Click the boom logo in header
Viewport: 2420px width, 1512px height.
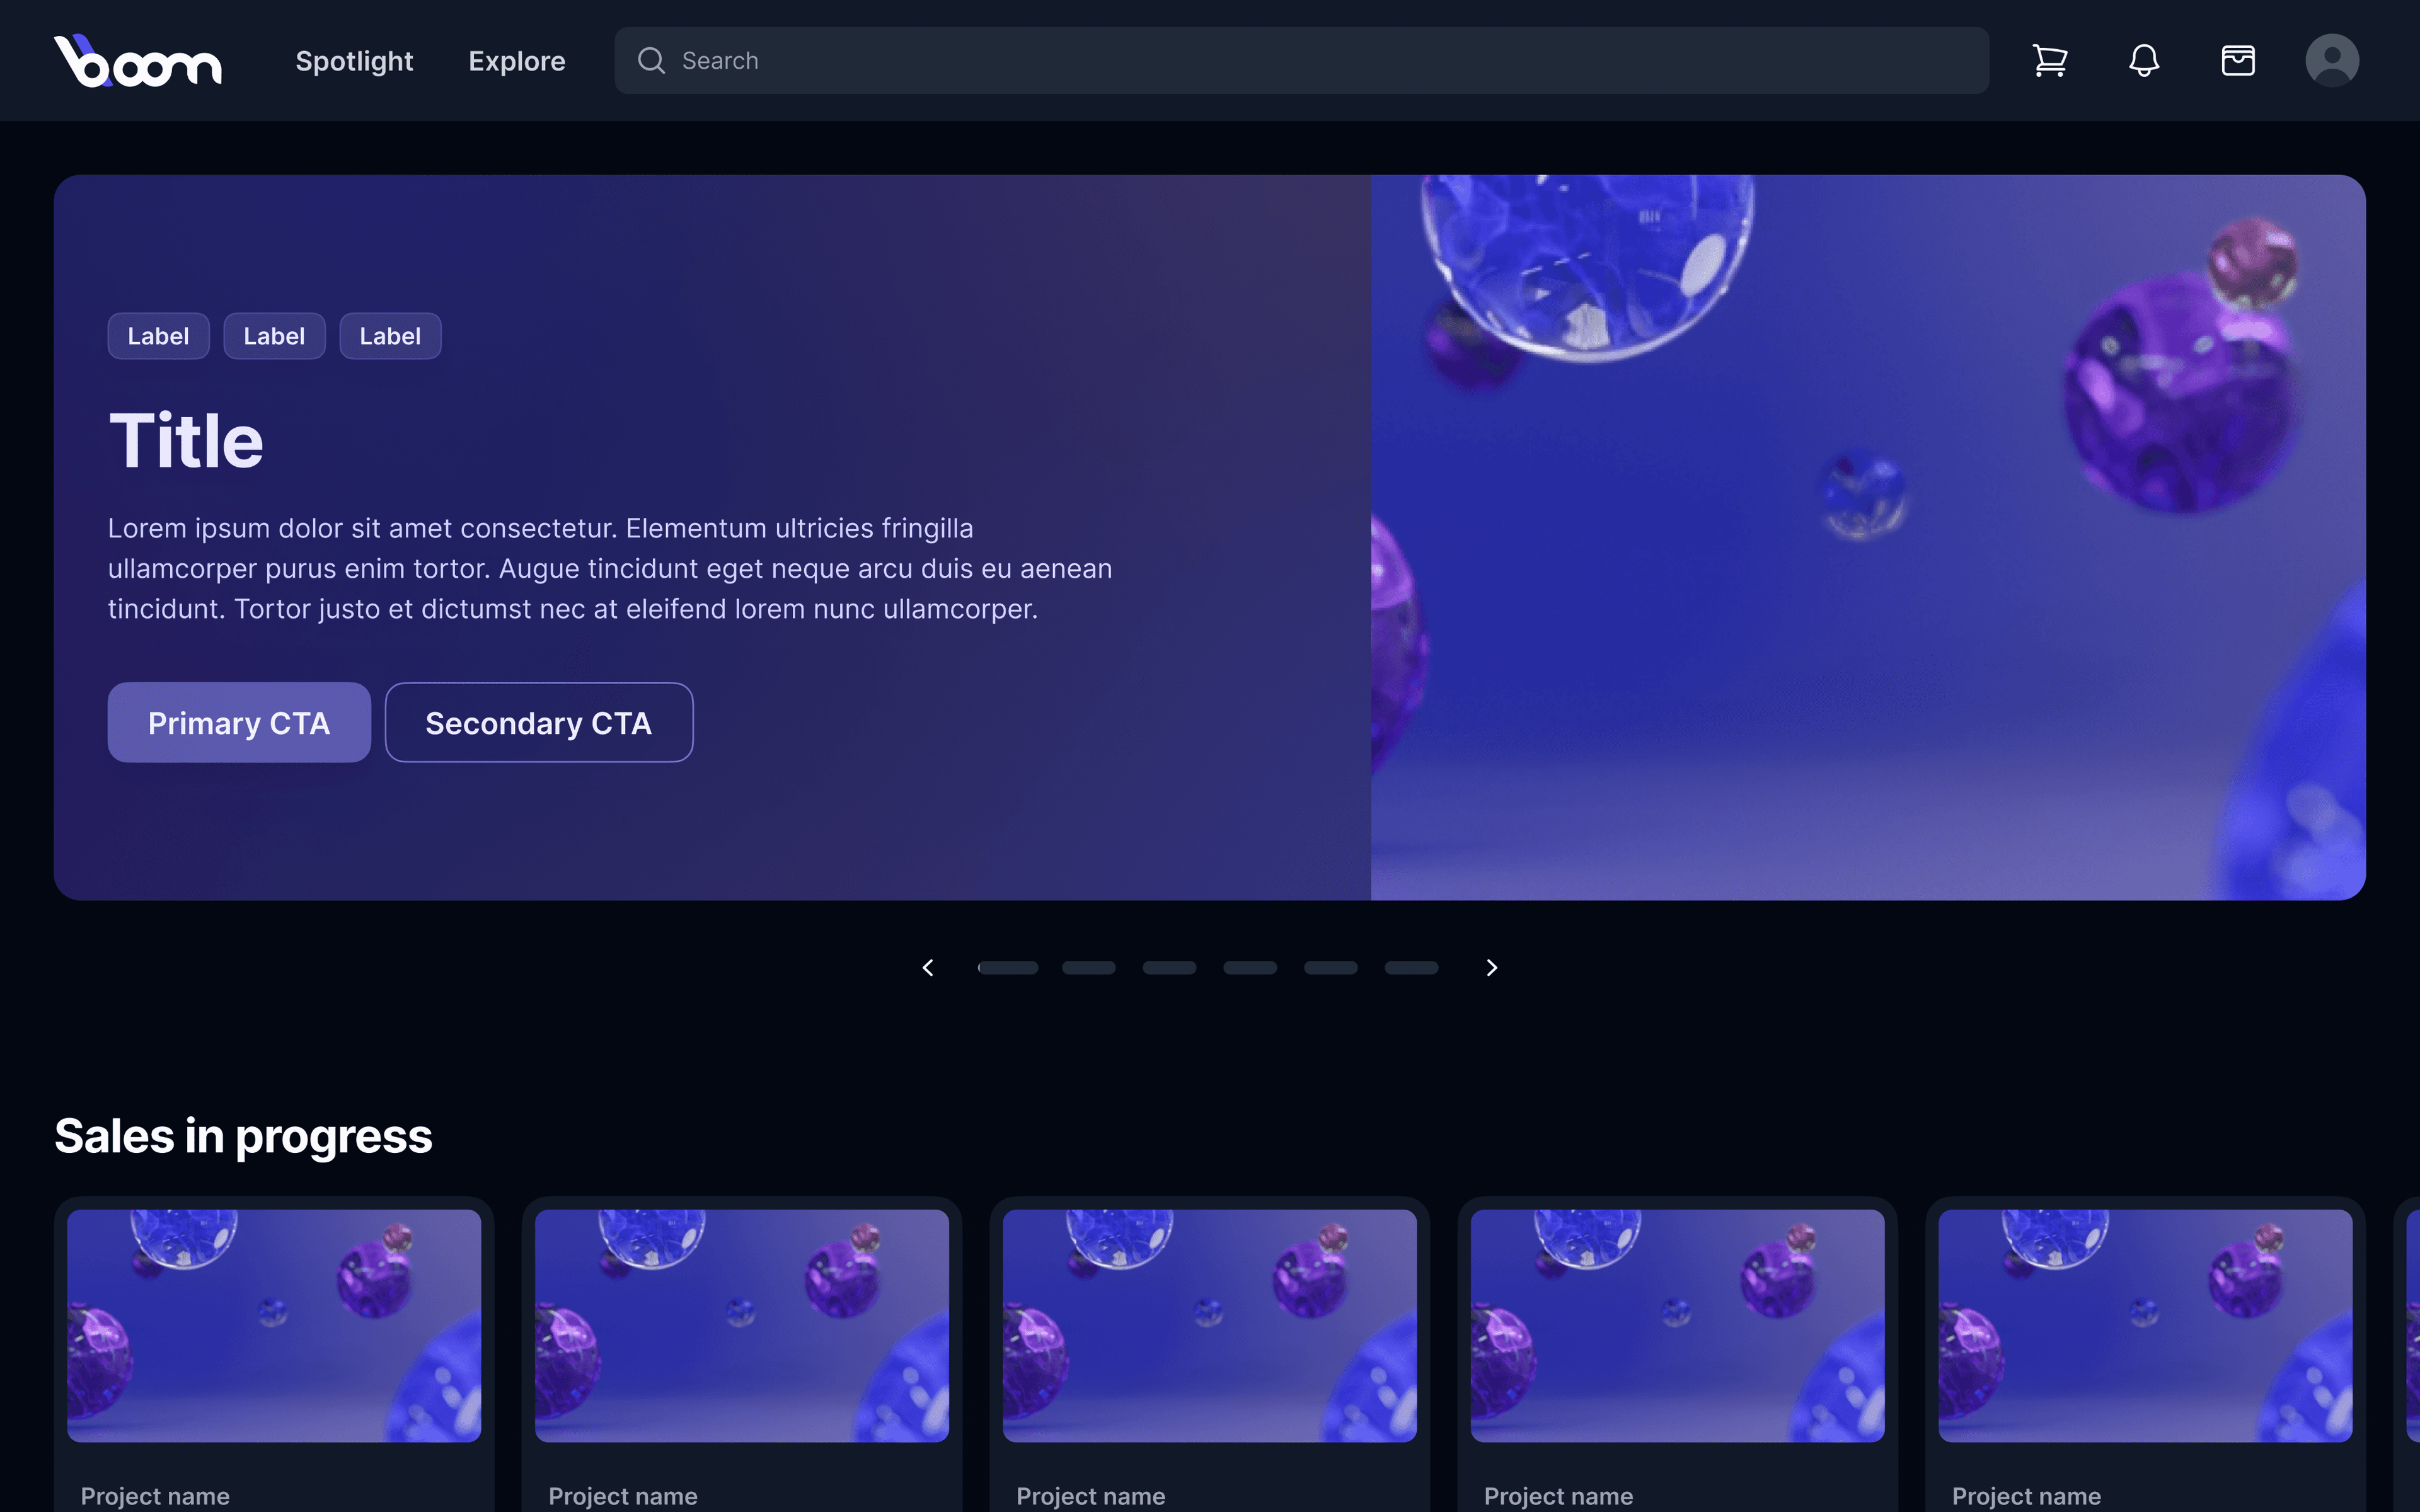[138, 61]
